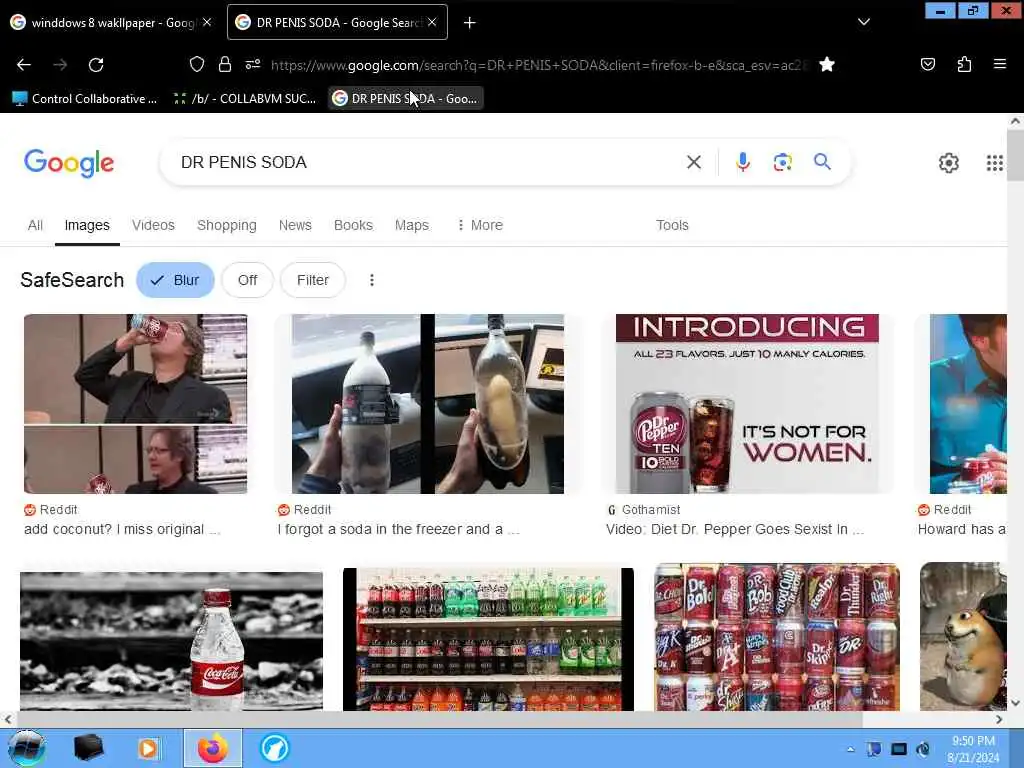Search by image using the Lens icon
This screenshot has width=1024, height=768.
click(782, 162)
